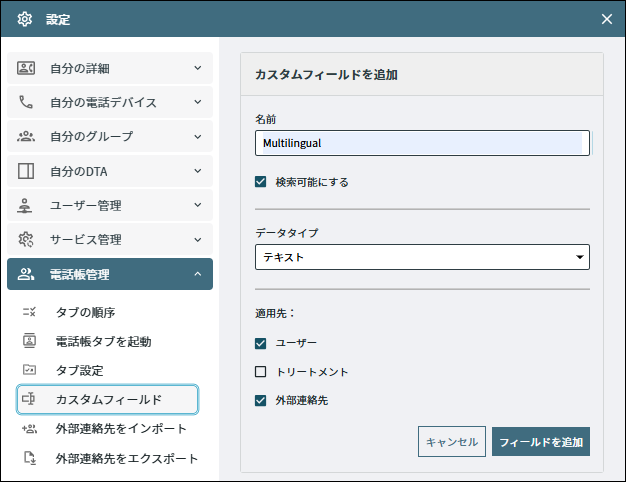Expand 自分の詳細 with its chevron
The height and width of the screenshot is (482, 626).
point(198,68)
